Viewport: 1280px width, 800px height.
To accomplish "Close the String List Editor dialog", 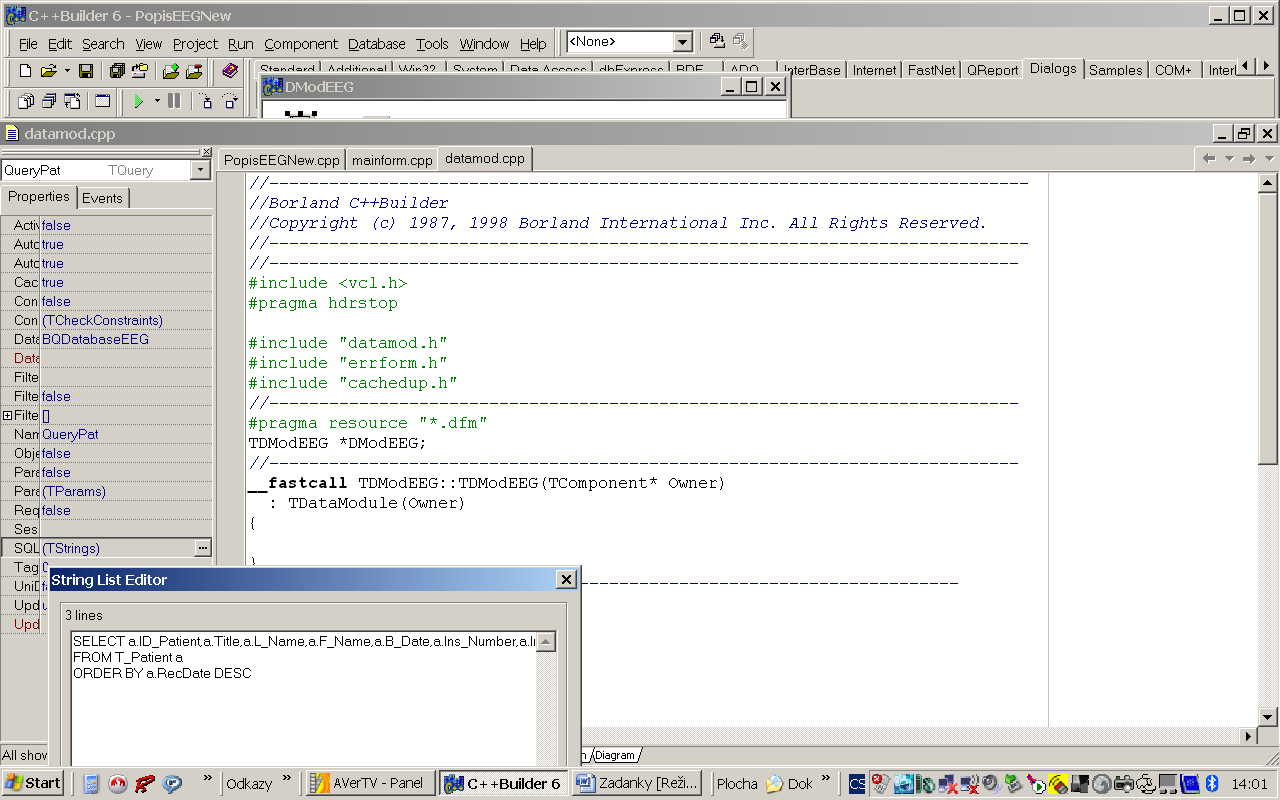I will [x=566, y=580].
